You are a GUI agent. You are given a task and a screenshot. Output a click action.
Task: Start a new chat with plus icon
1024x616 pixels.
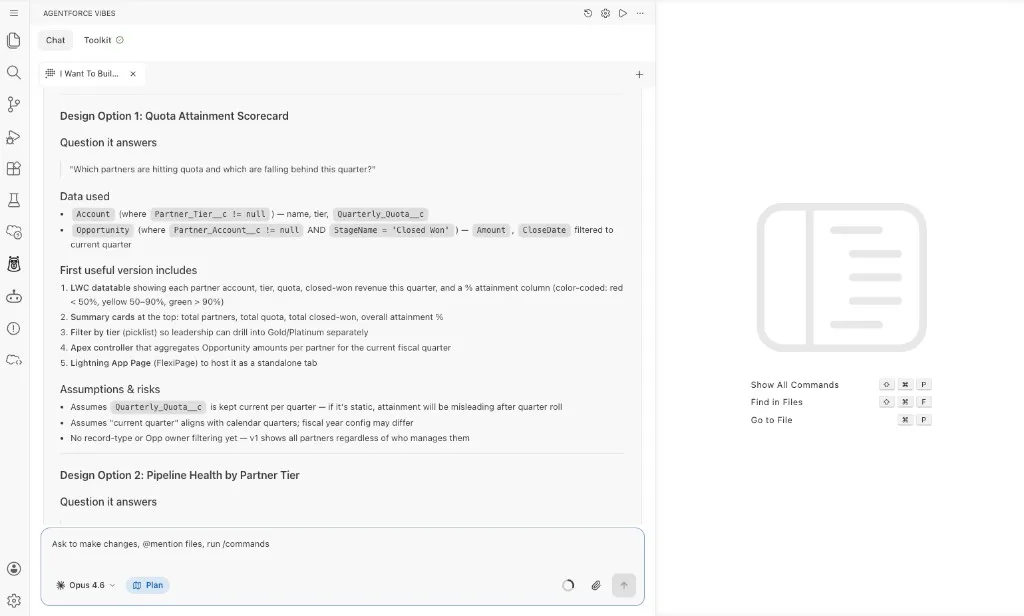pos(639,74)
